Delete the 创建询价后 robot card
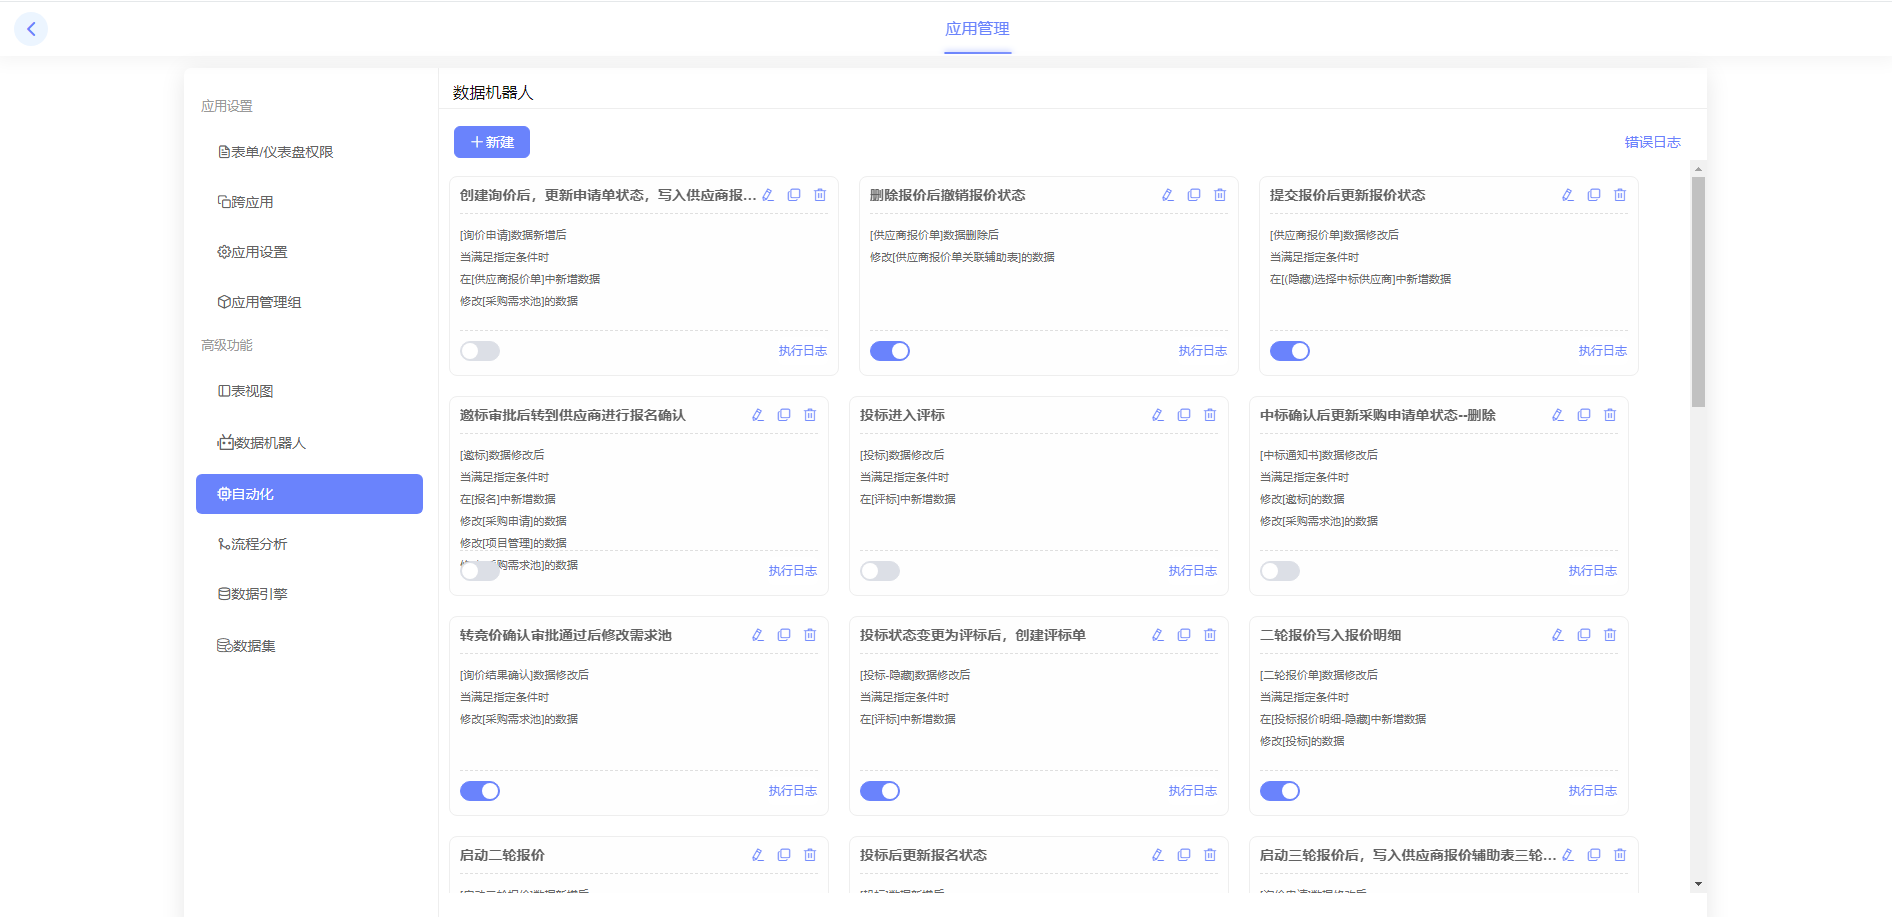Viewport: 1892px width, 917px height. [x=819, y=195]
